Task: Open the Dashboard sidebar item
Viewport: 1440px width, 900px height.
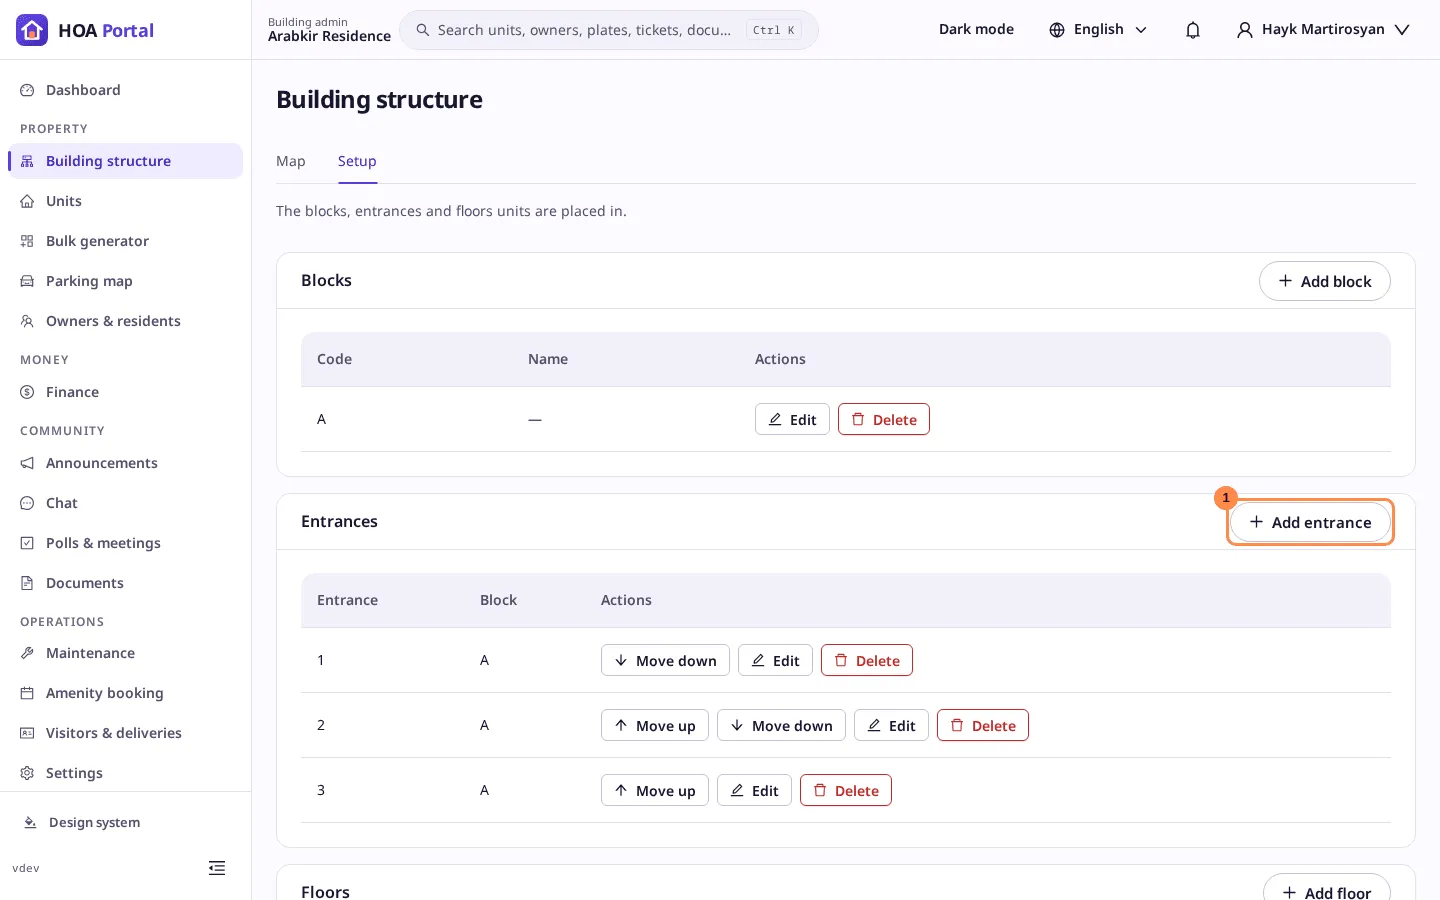Action: pyautogui.click(x=125, y=90)
